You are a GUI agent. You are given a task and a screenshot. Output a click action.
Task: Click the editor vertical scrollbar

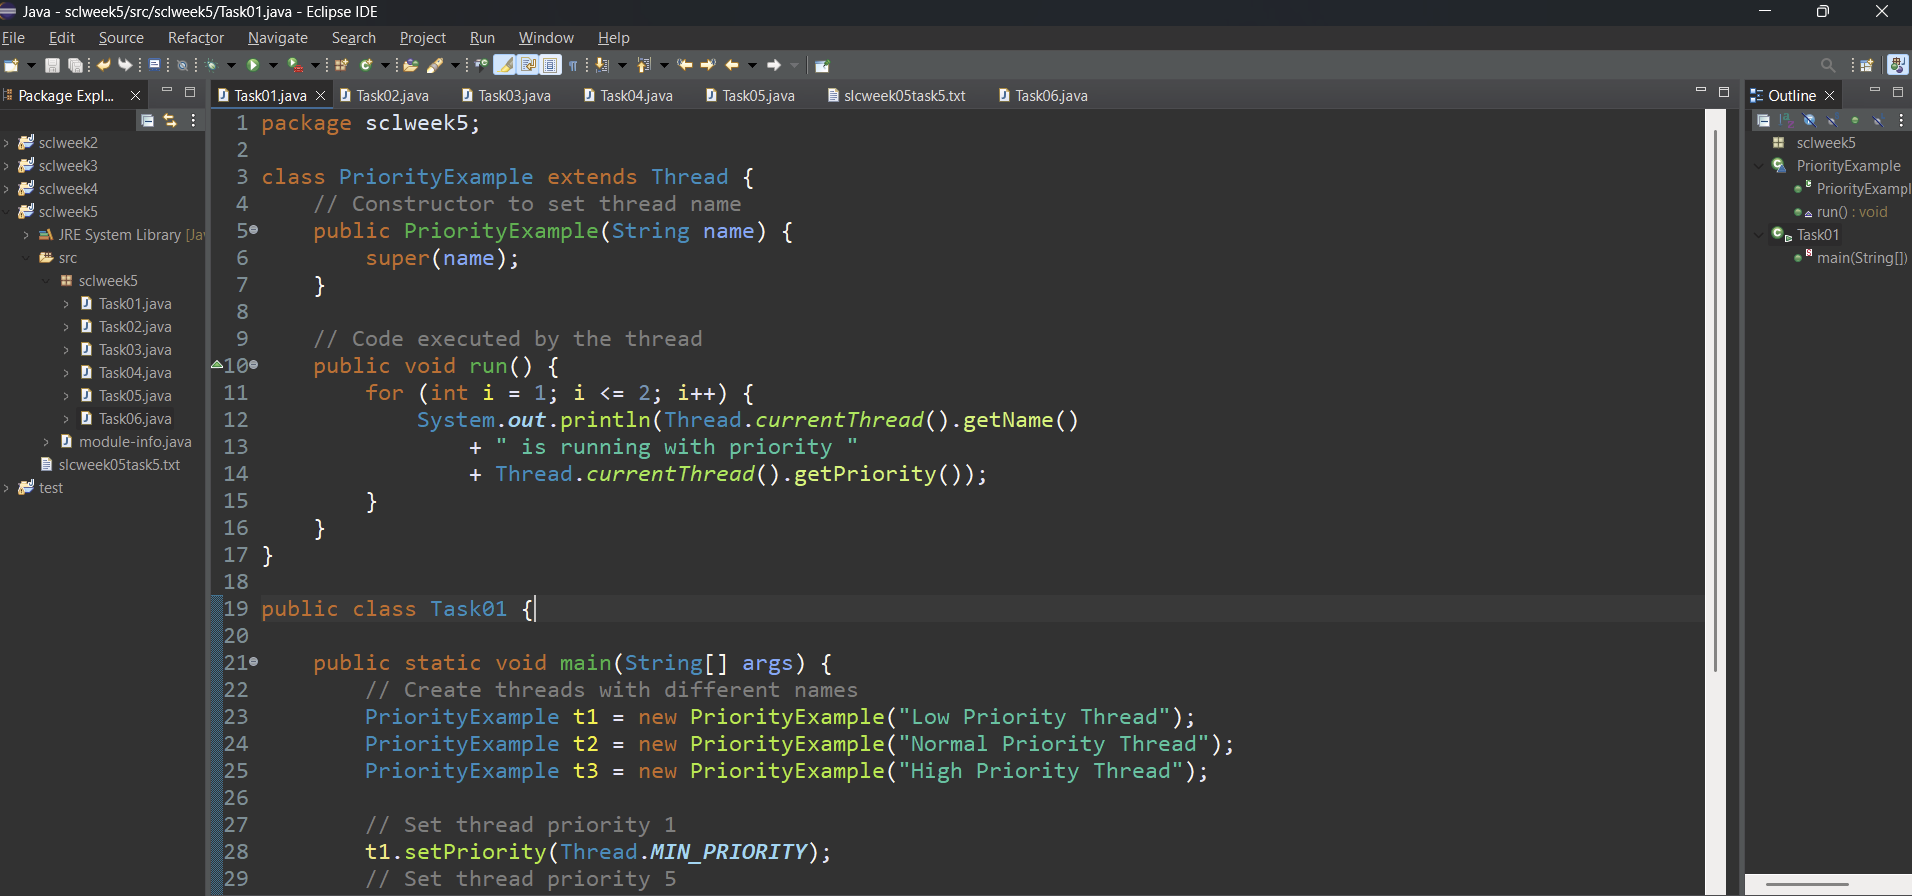click(1716, 400)
